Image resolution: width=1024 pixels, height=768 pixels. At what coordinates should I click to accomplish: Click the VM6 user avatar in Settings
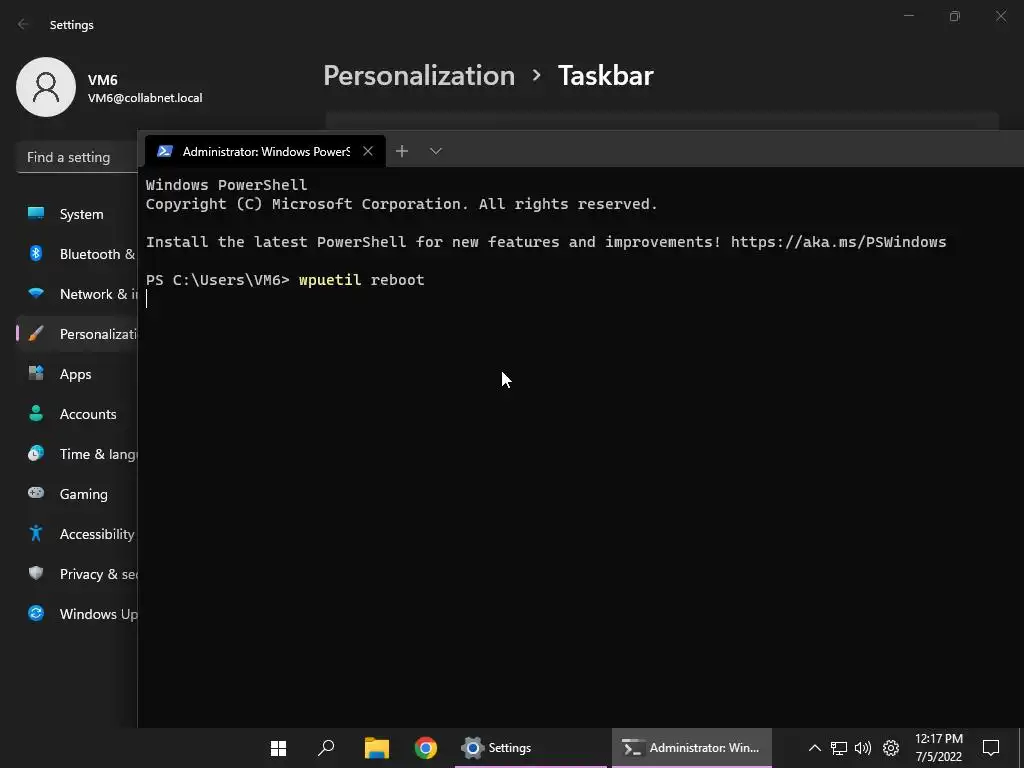[x=46, y=87]
